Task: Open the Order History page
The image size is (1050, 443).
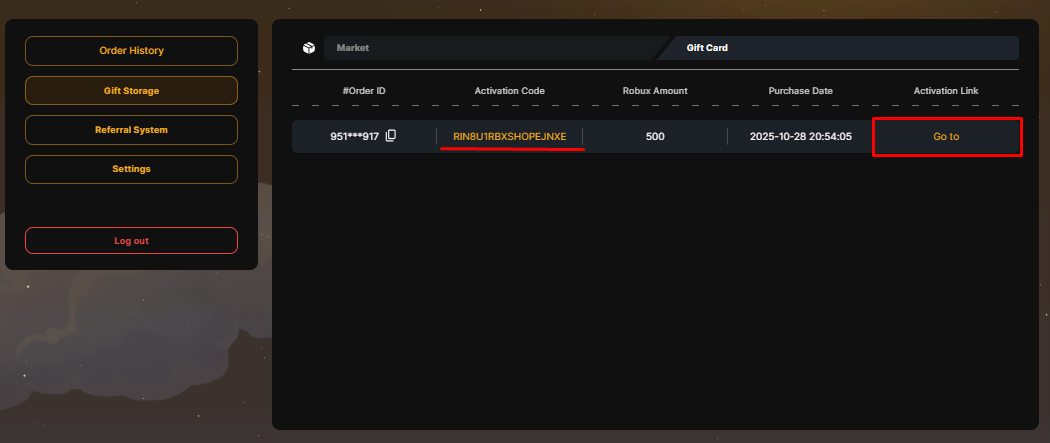Action: [x=131, y=51]
